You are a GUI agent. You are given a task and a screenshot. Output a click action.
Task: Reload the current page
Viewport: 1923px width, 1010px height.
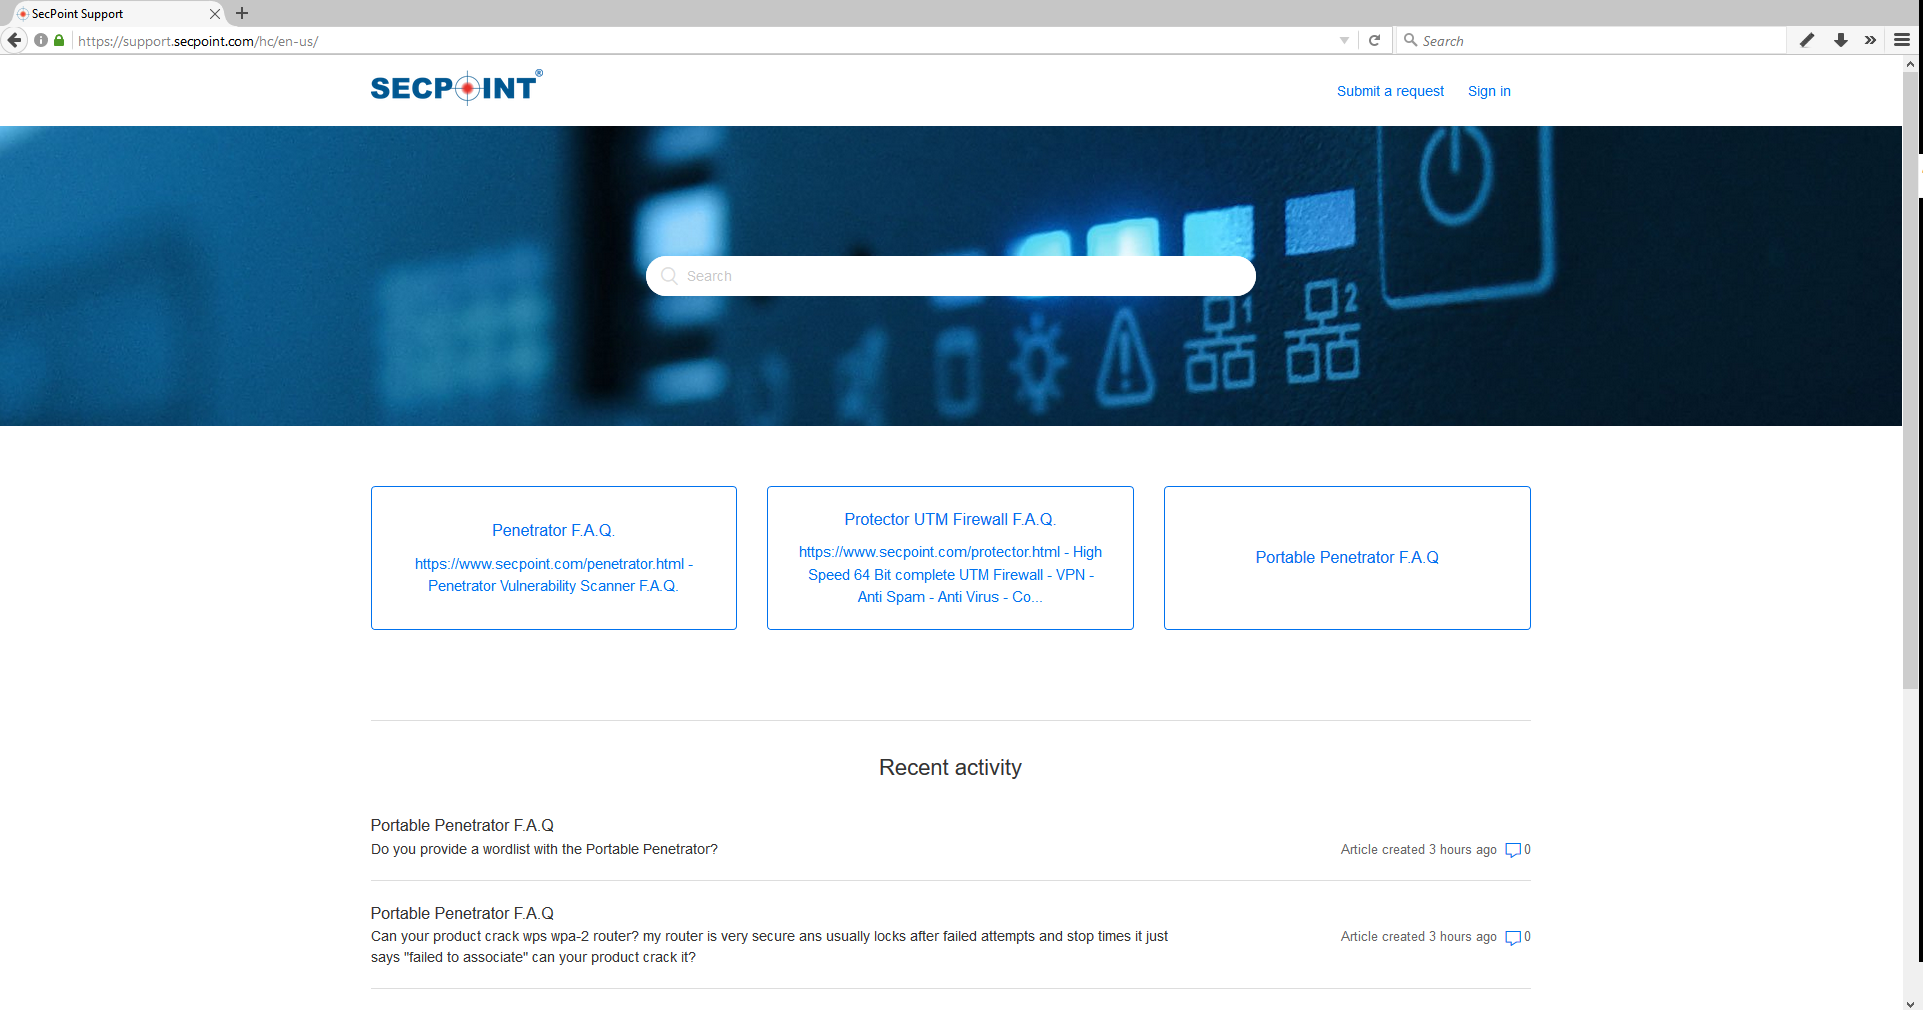tap(1374, 40)
